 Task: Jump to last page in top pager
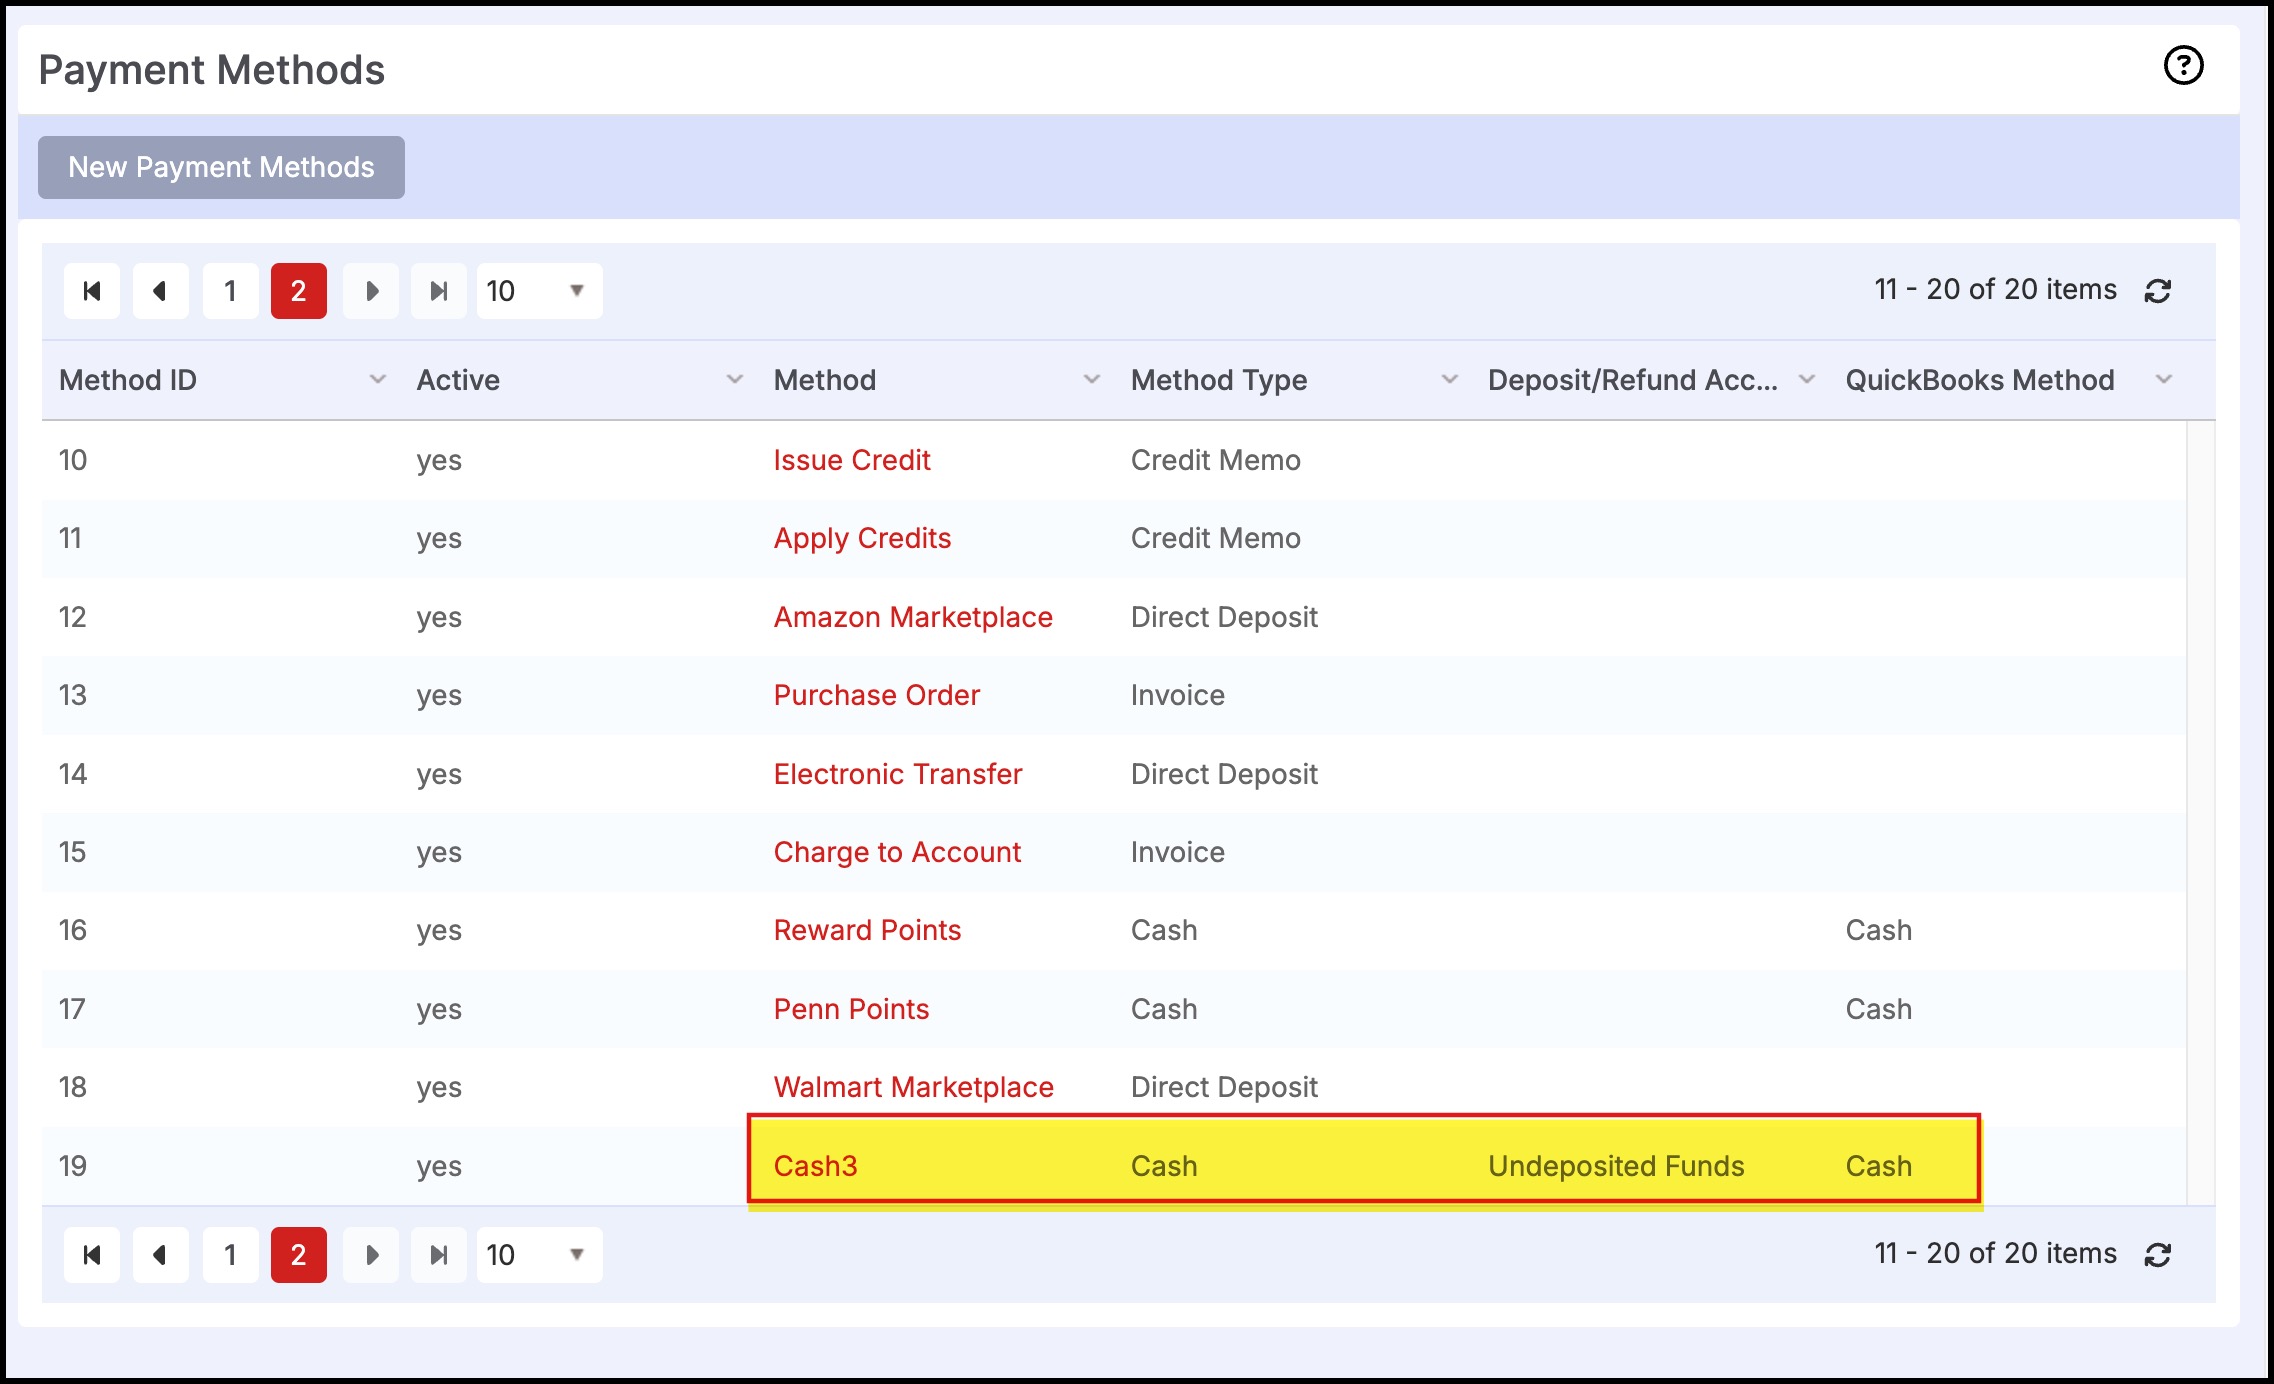pyautogui.click(x=439, y=291)
